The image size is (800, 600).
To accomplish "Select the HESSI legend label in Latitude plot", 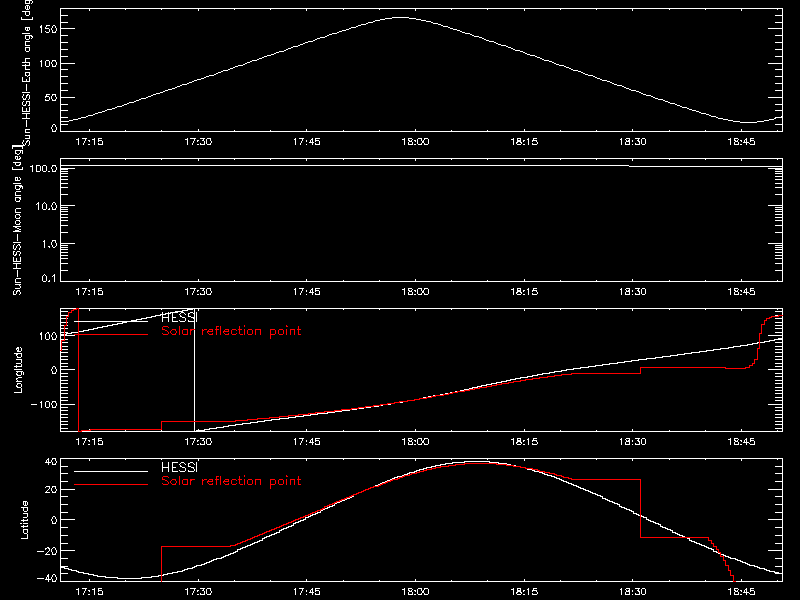I will coord(179,467).
